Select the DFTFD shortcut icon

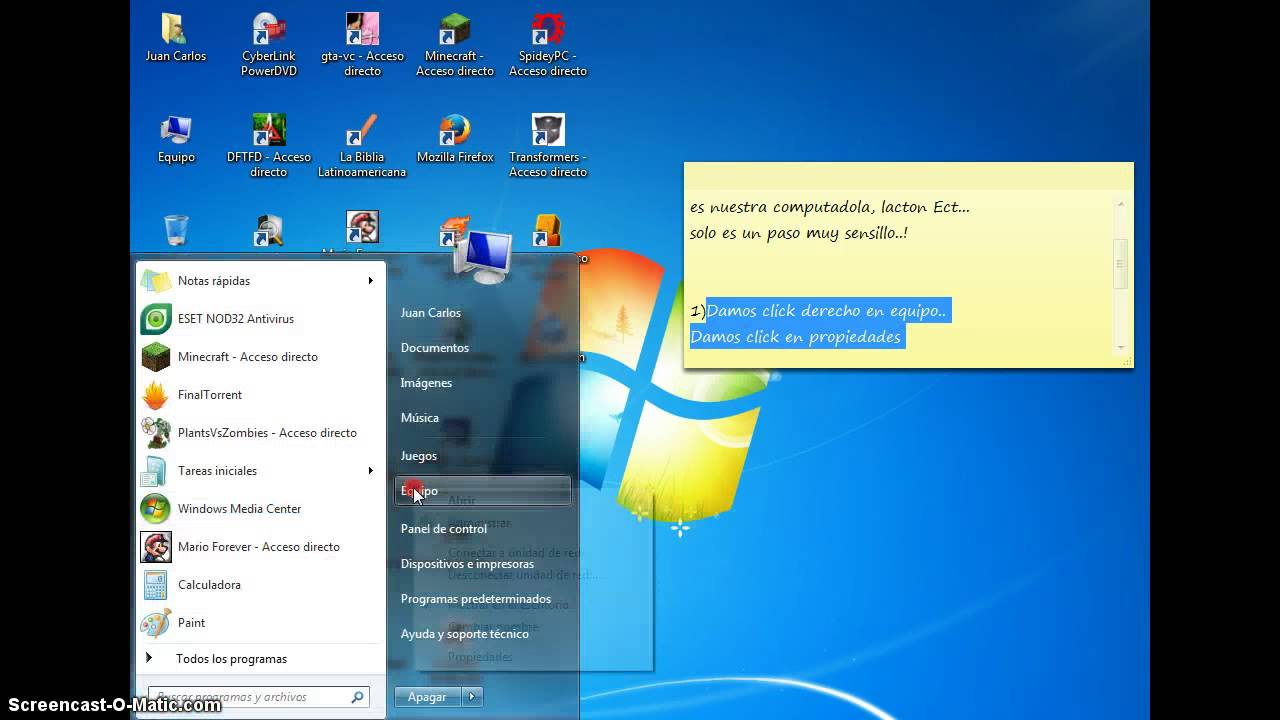pyautogui.click(x=268, y=146)
